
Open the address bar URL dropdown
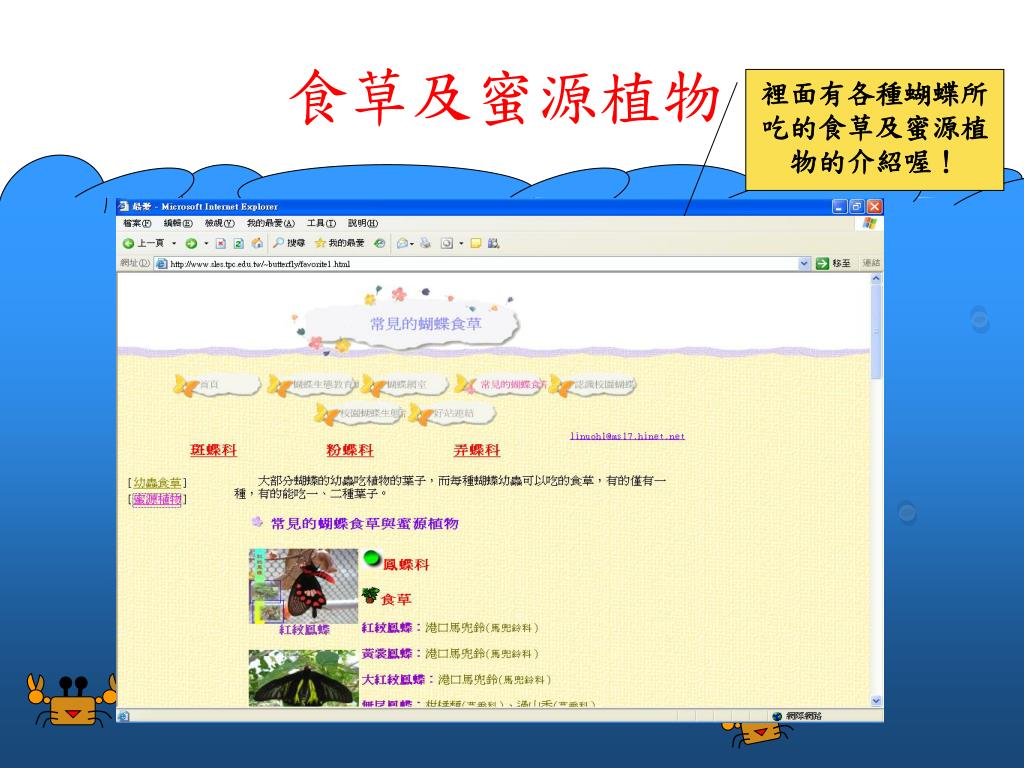[804, 263]
